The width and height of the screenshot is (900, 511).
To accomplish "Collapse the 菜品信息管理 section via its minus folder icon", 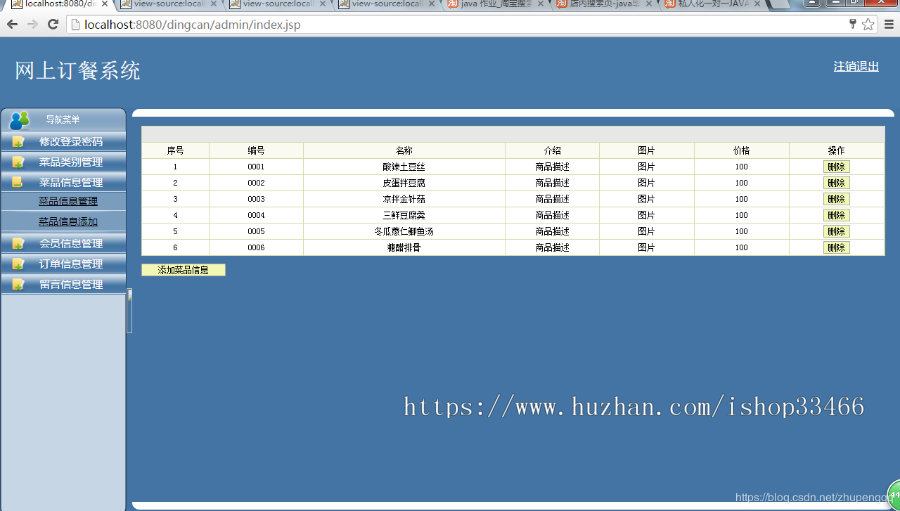I will 17,182.
